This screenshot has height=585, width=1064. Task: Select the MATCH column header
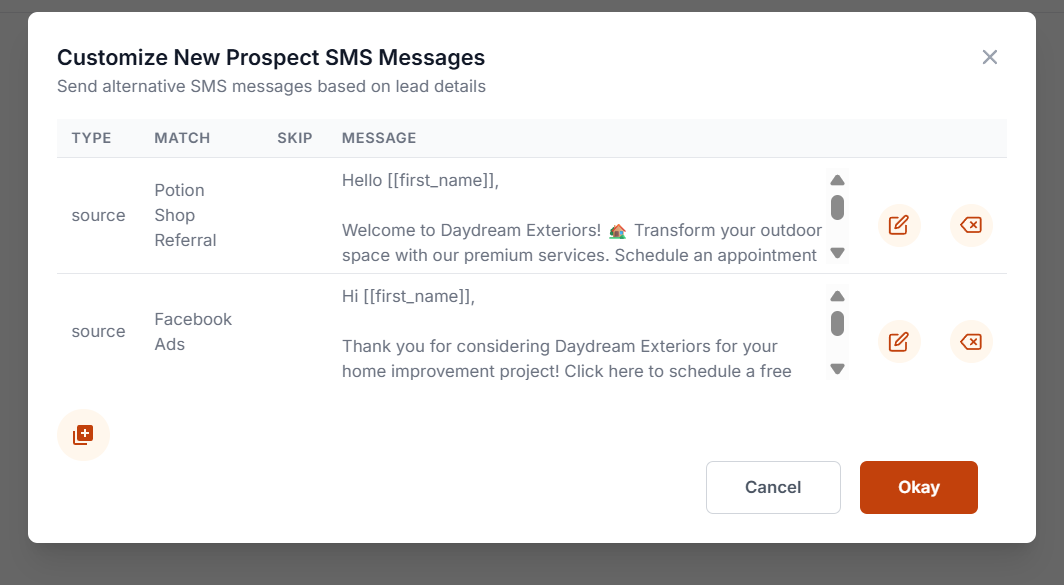coord(182,138)
